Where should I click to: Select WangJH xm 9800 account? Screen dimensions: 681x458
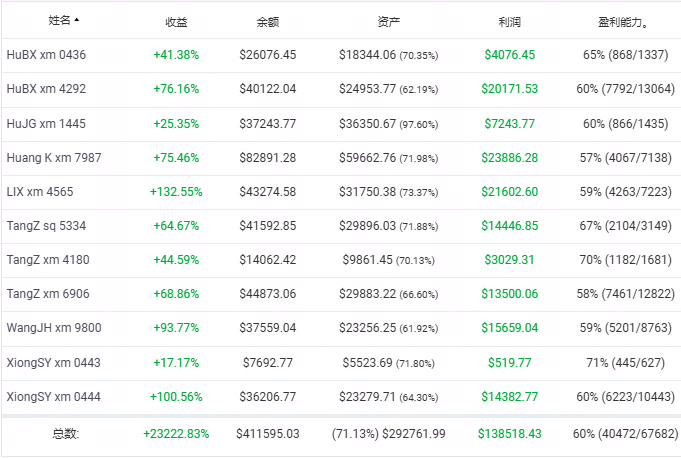(54, 327)
